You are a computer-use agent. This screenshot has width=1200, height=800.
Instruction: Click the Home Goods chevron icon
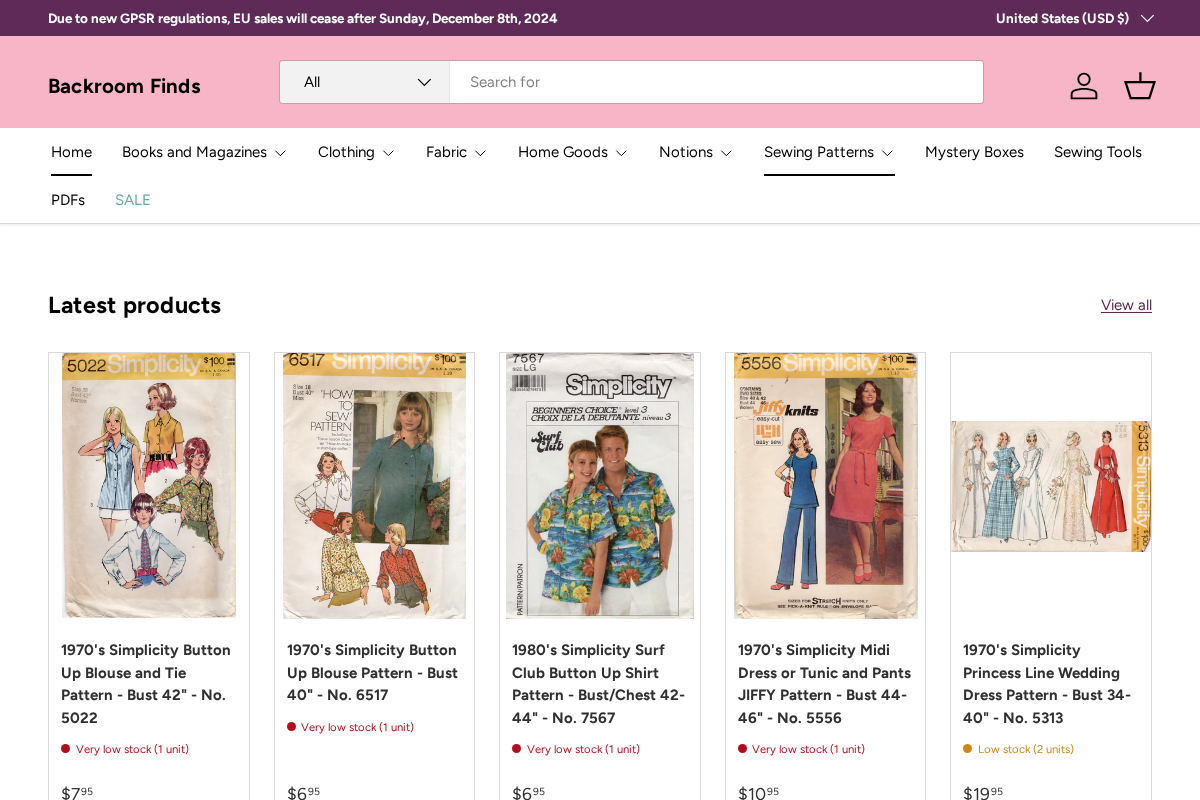(x=622, y=152)
